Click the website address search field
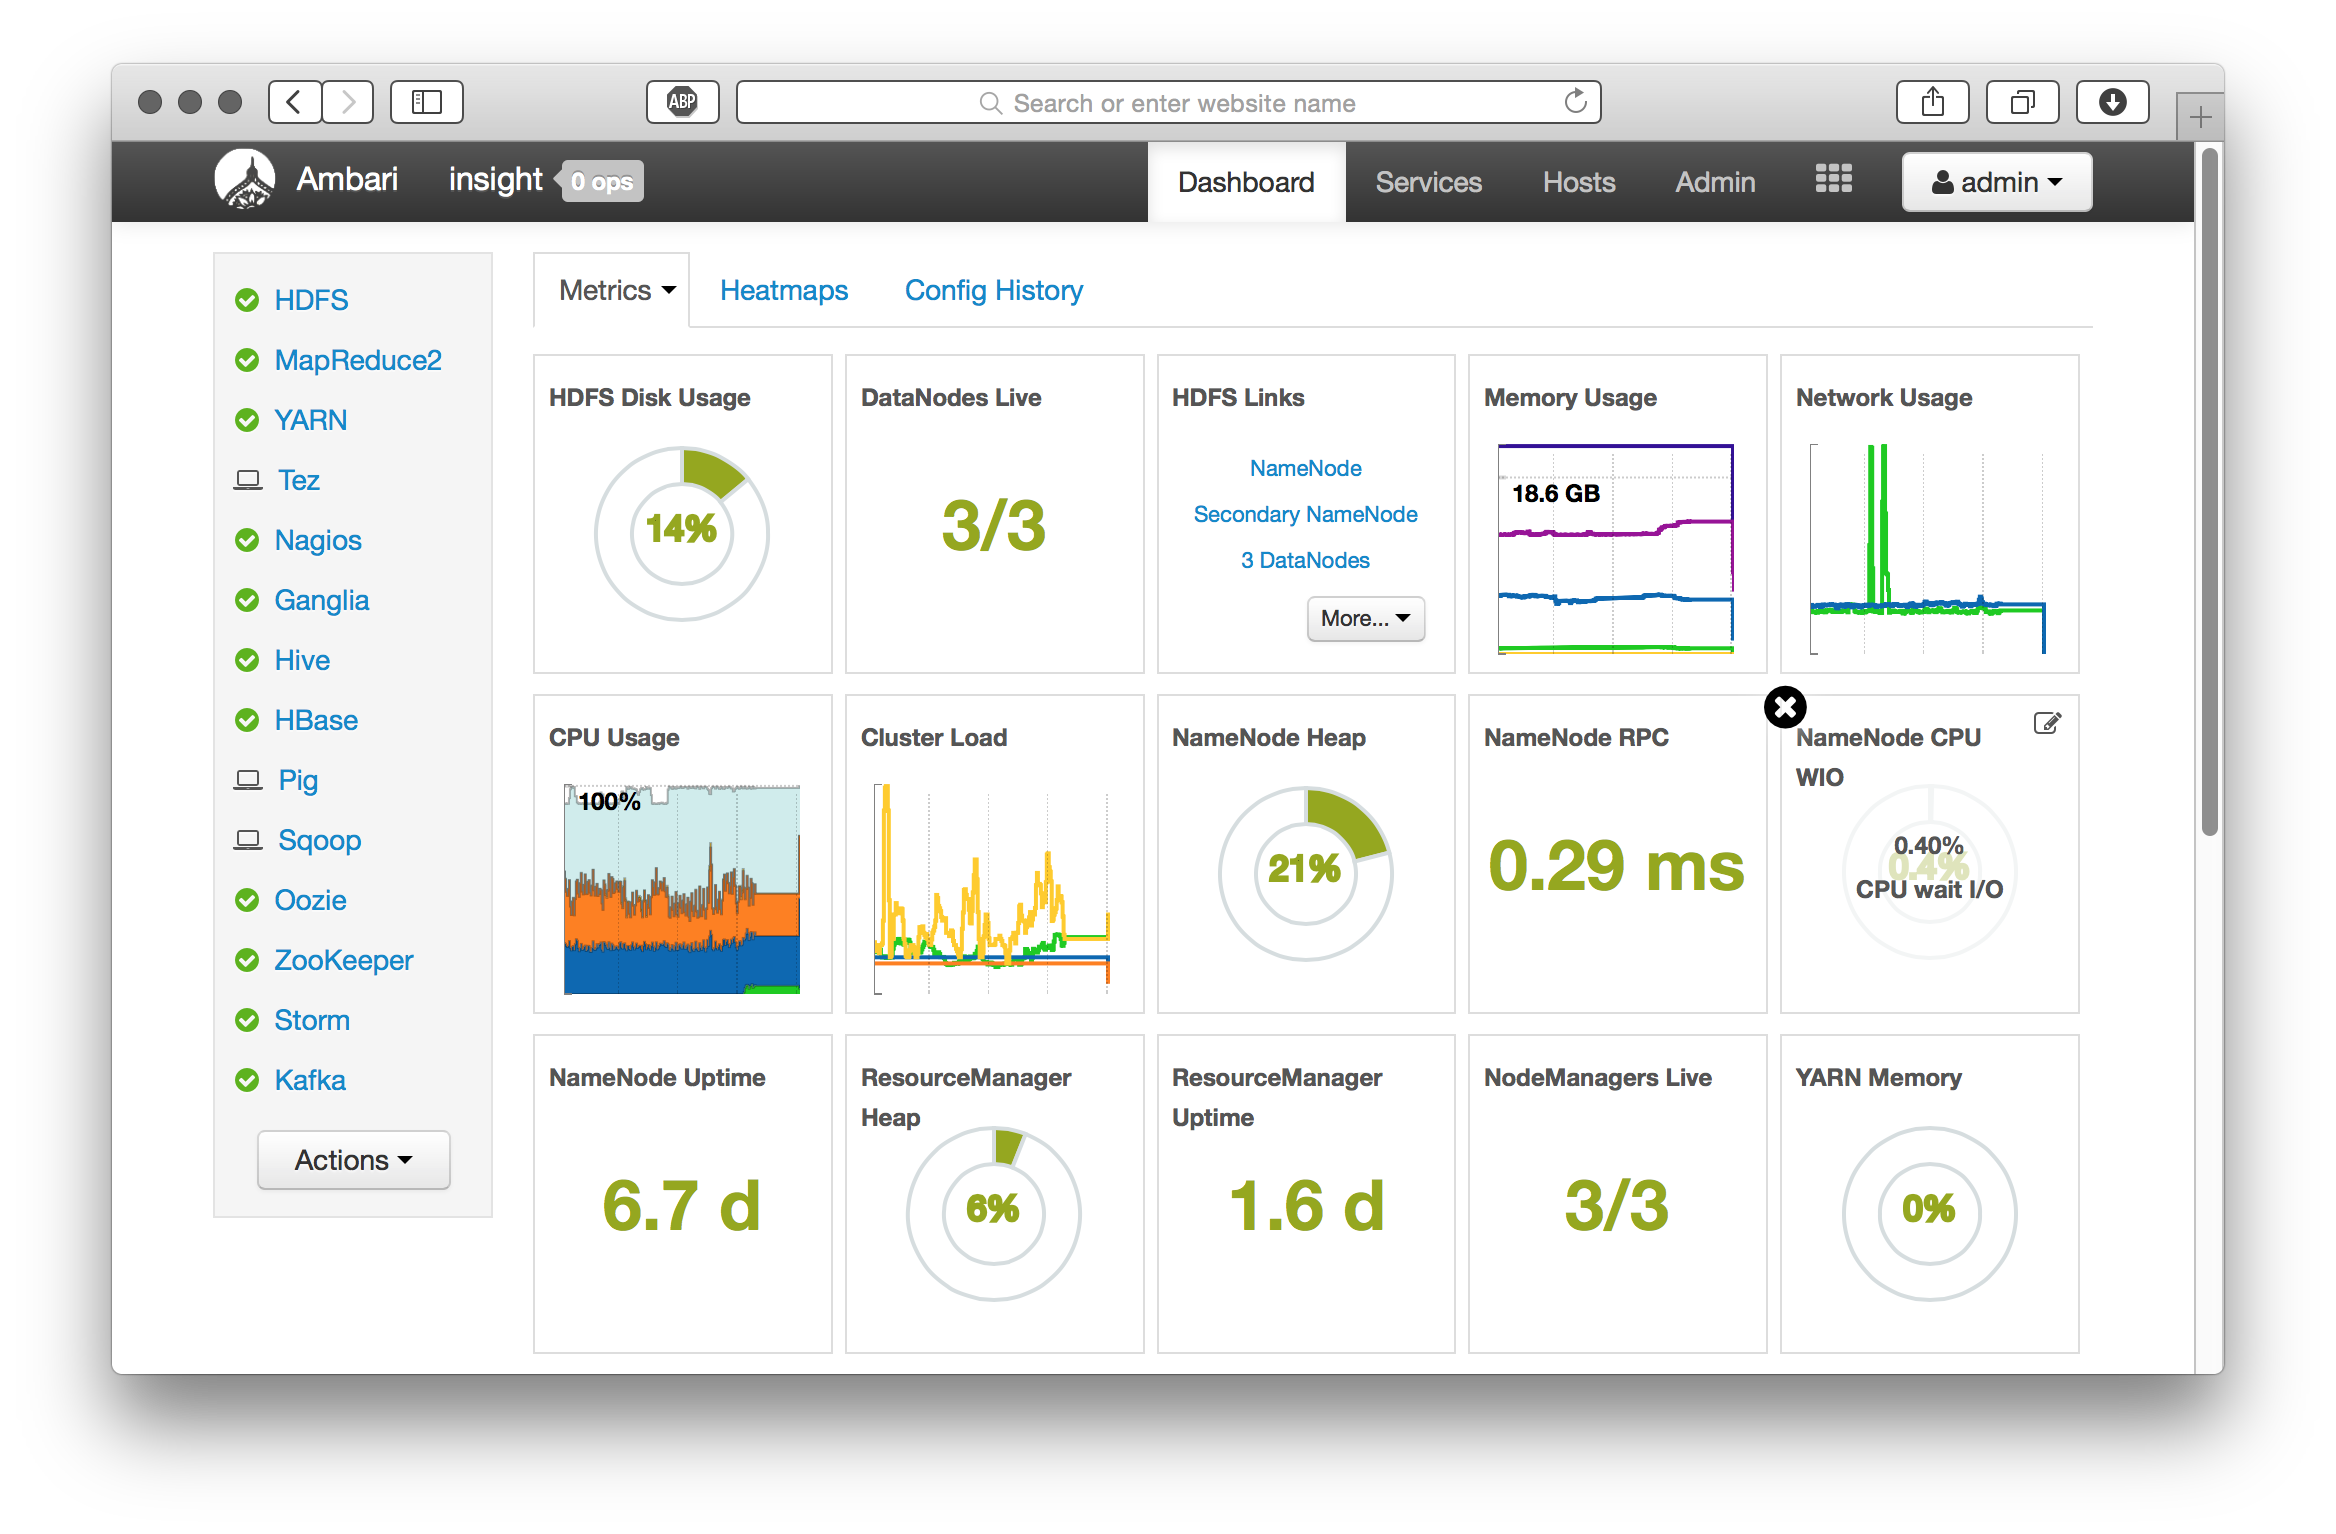Viewport: 2336px width, 1534px height. pos(1168,102)
